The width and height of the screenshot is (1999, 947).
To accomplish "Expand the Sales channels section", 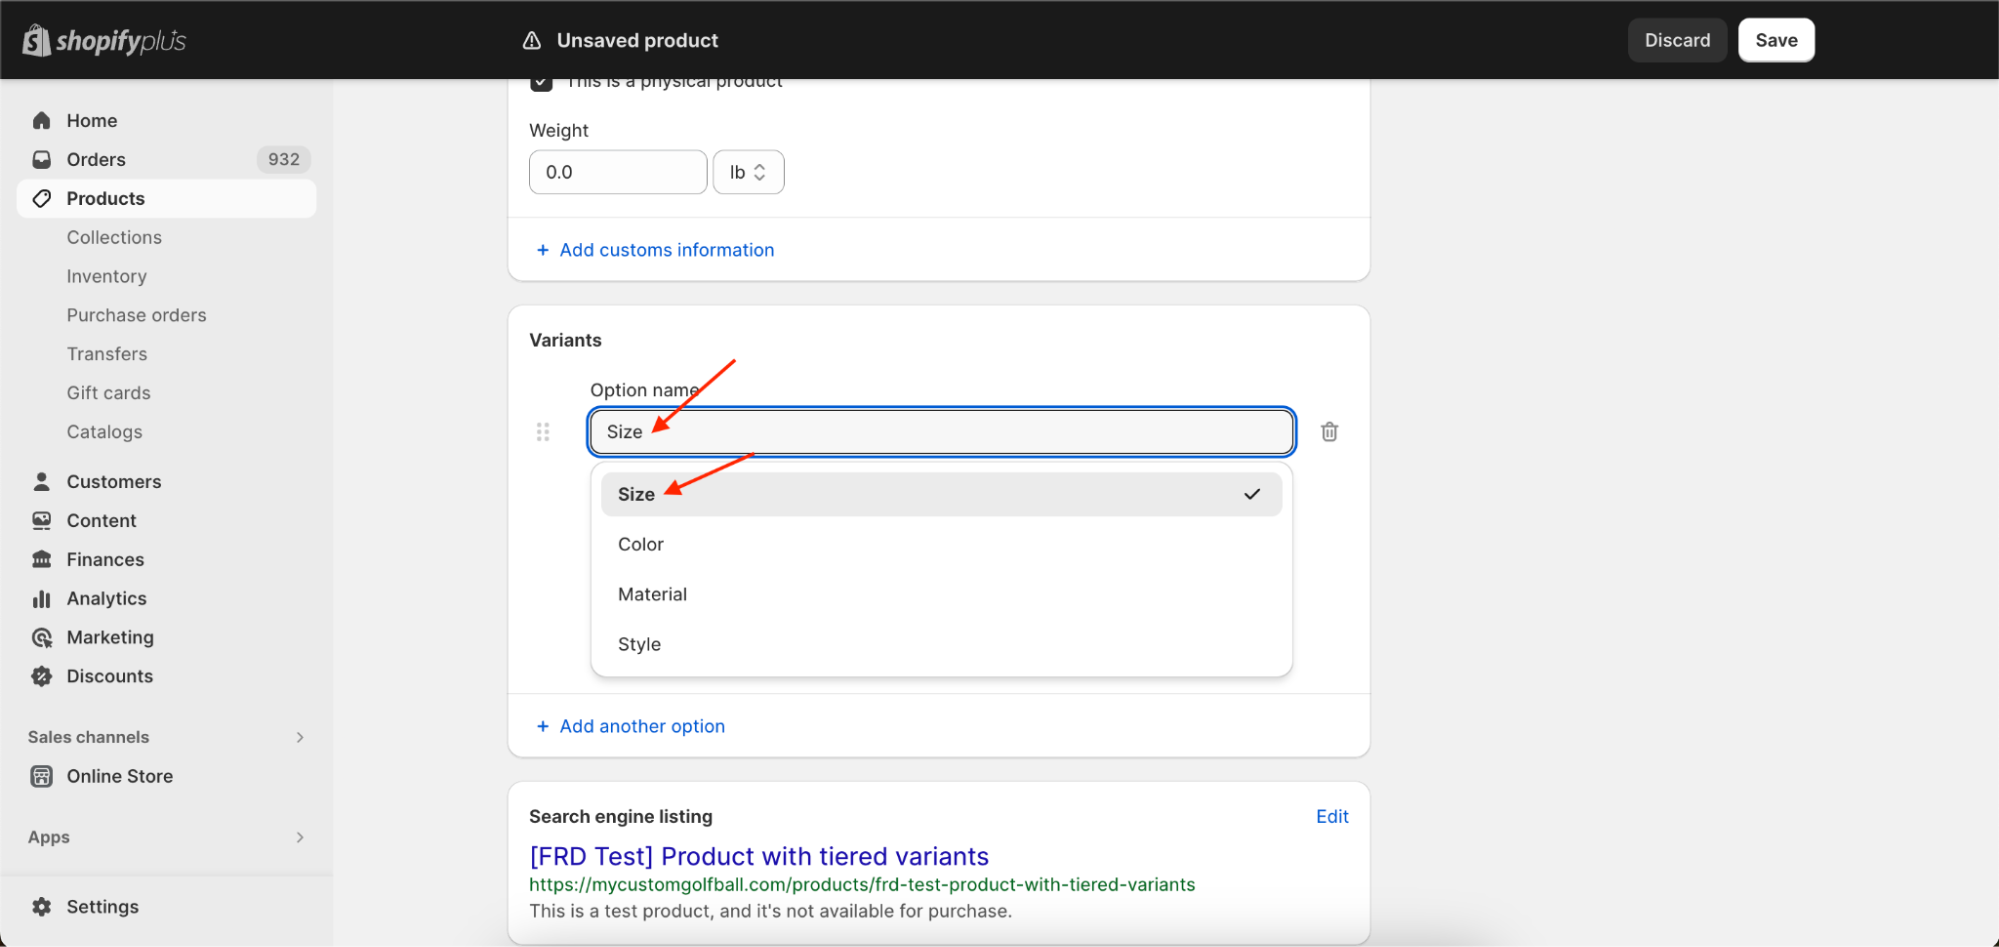I will [x=300, y=738].
